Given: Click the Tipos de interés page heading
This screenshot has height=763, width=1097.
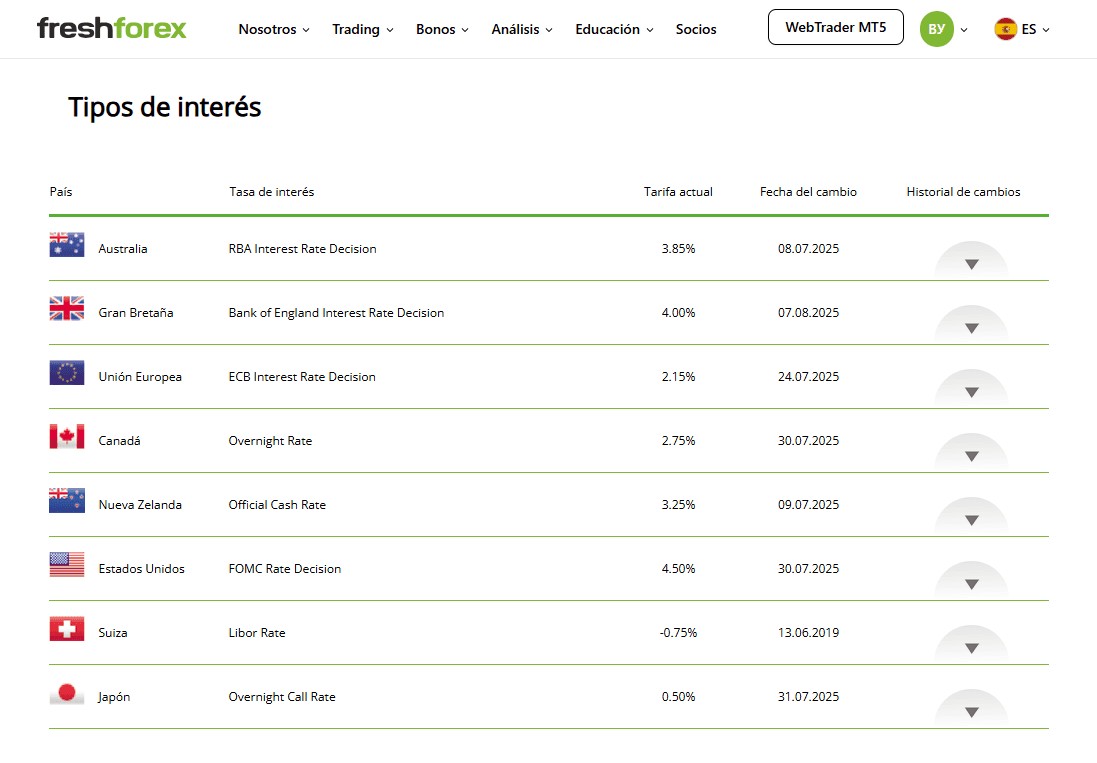Looking at the screenshot, I should [x=164, y=107].
